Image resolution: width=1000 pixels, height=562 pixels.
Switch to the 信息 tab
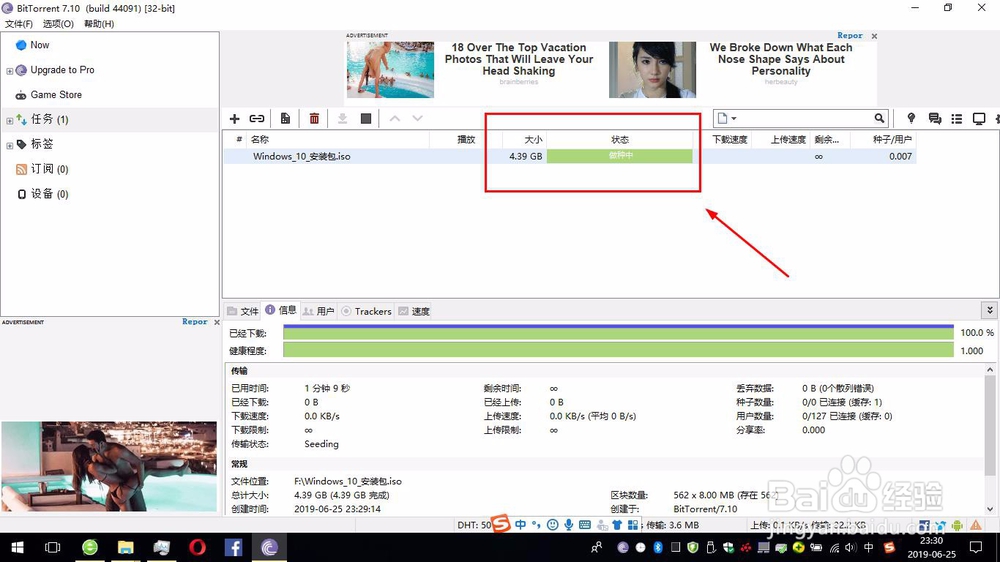pos(281,310)
